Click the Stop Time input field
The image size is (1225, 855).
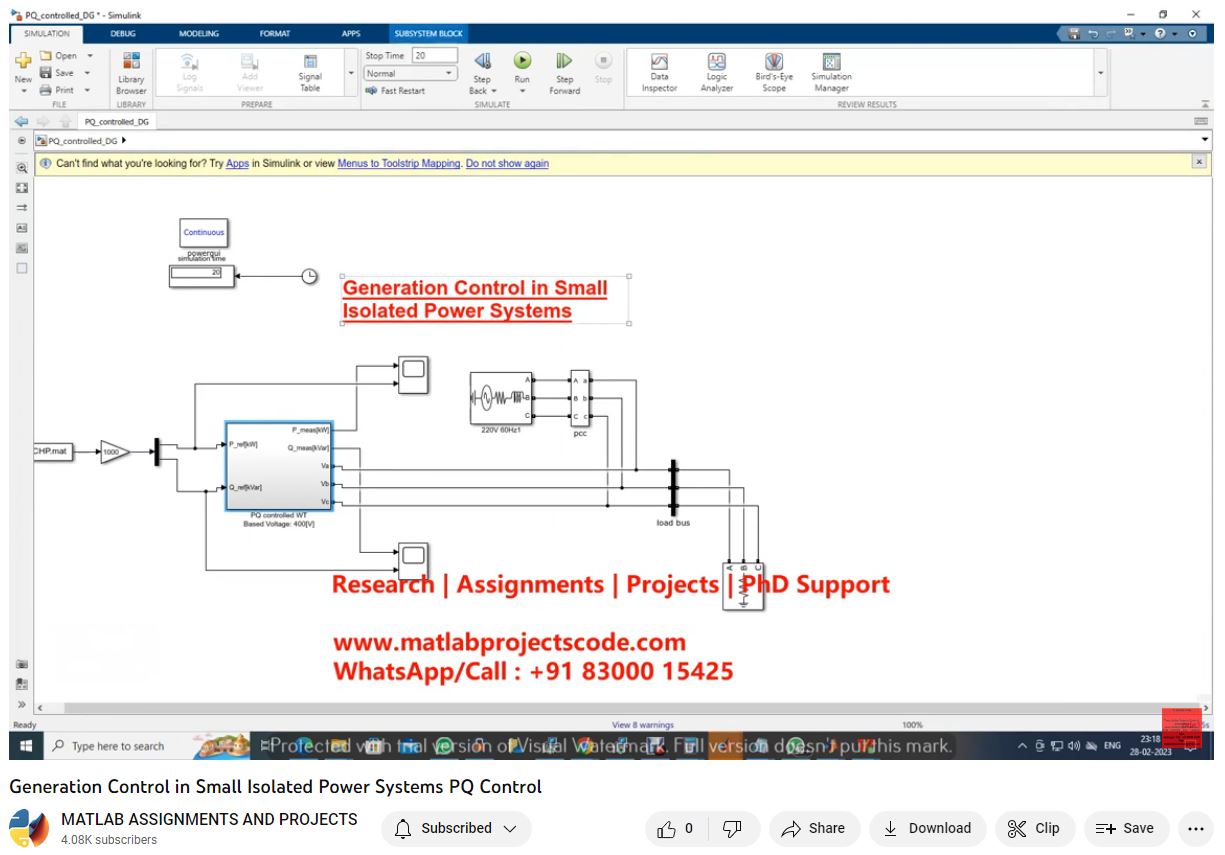(434, 56)
